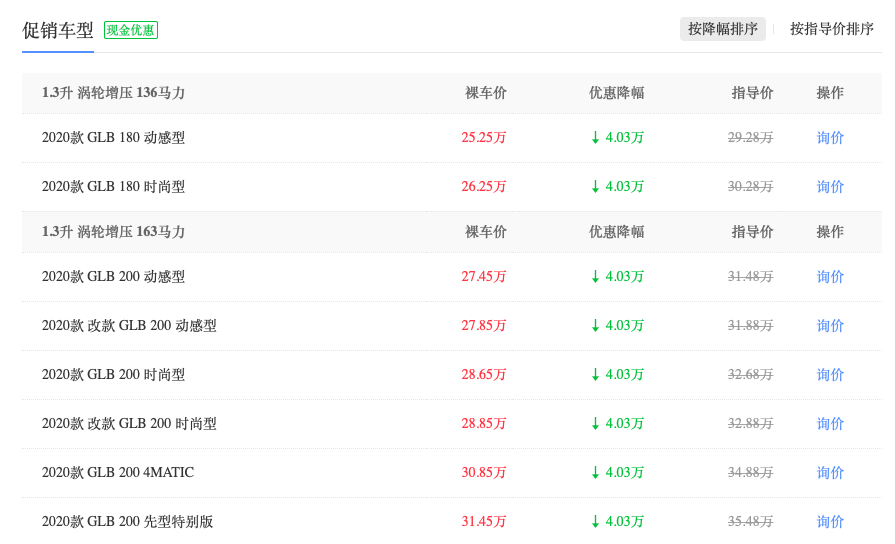This screenshot has height=544, width=895.
Task: Click 询价 for GLB 200 先型特别版
Action: click(830, 522)
